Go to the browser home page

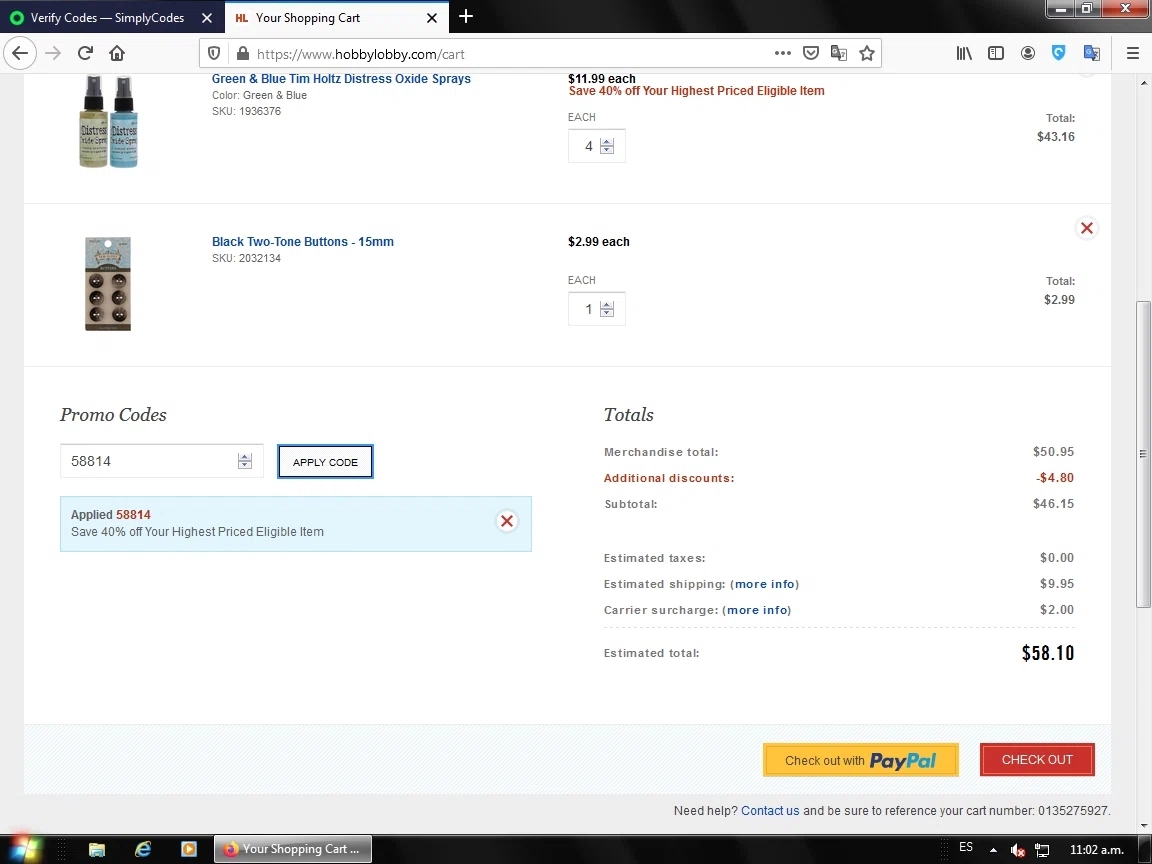point(117,54)
